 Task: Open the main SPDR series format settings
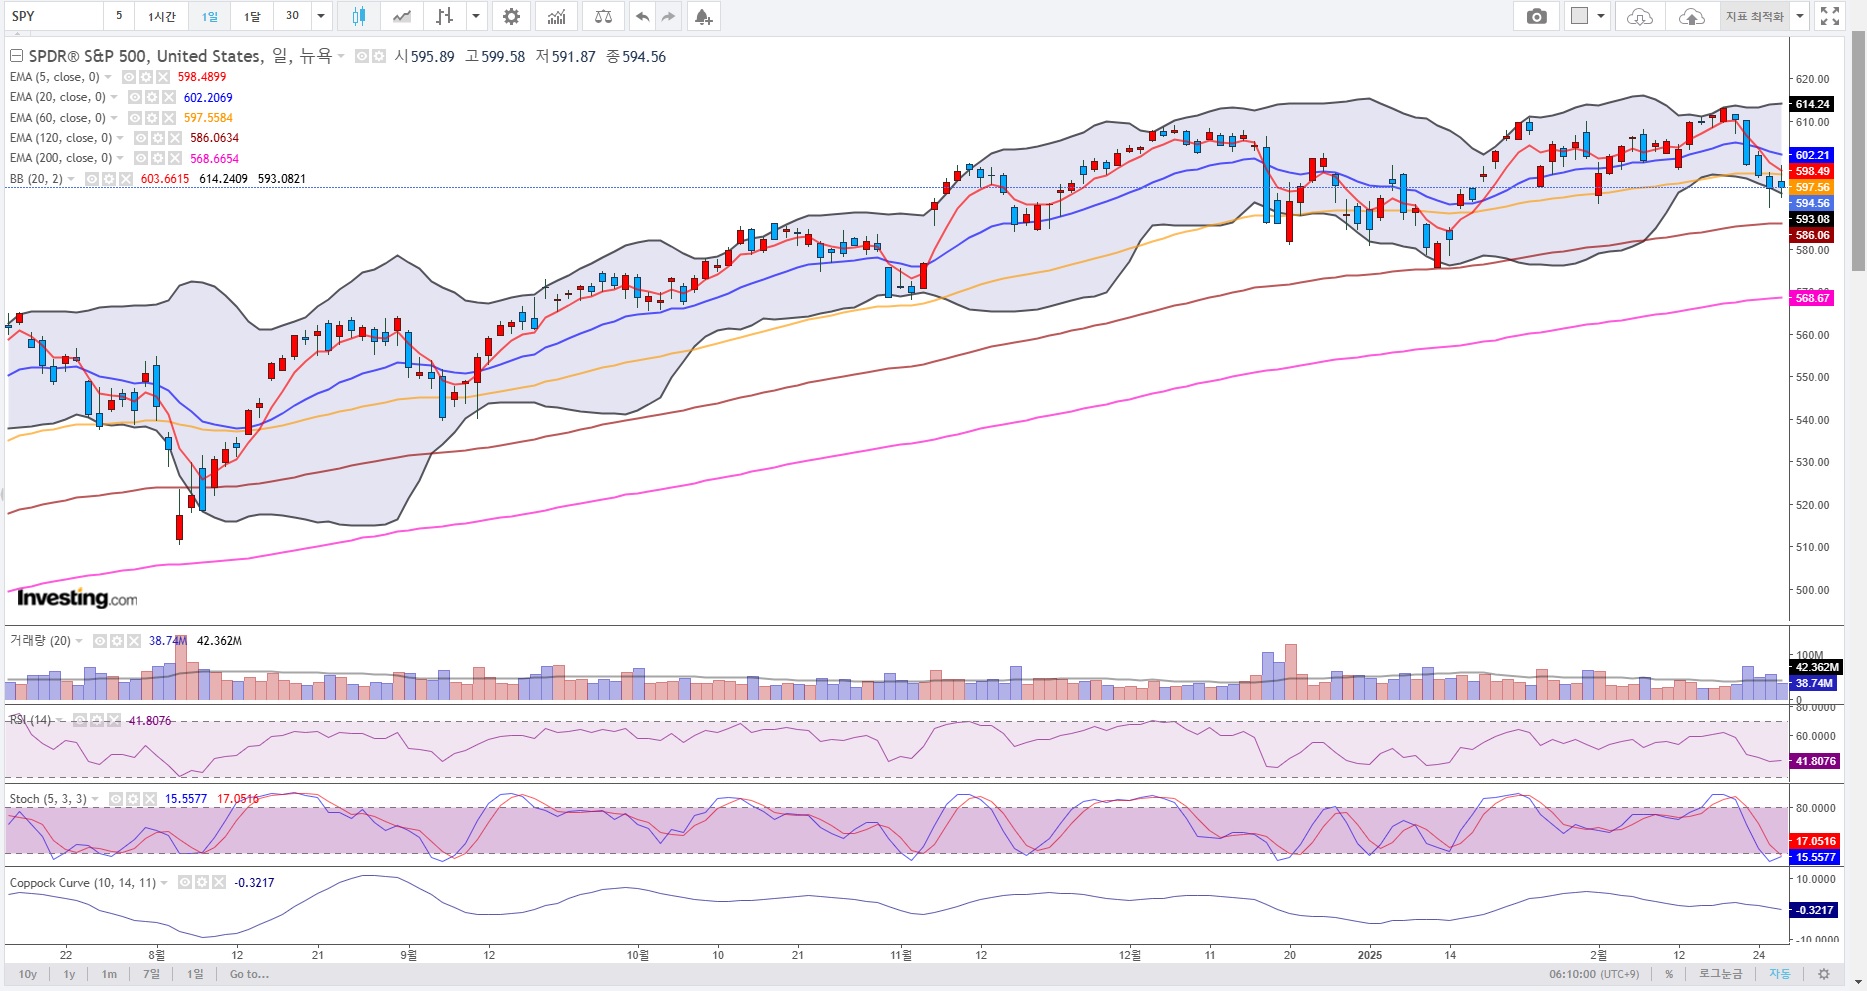click(378, 57)
